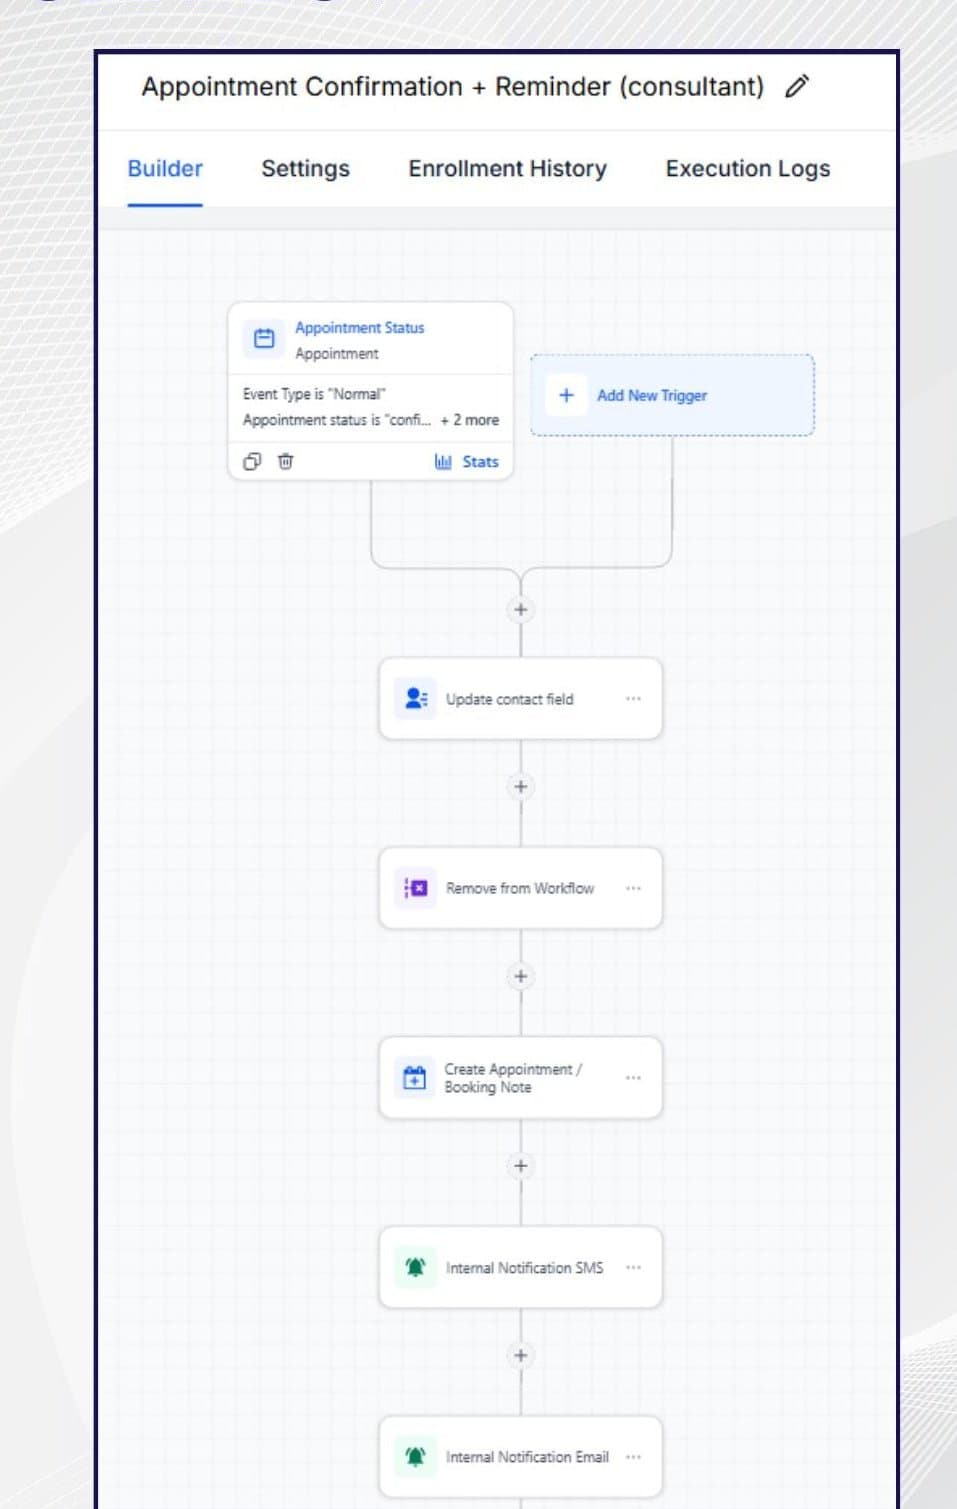Open Create Appointment / Booking Note step
This screenshot has height=1509, width=957.
520,1078
